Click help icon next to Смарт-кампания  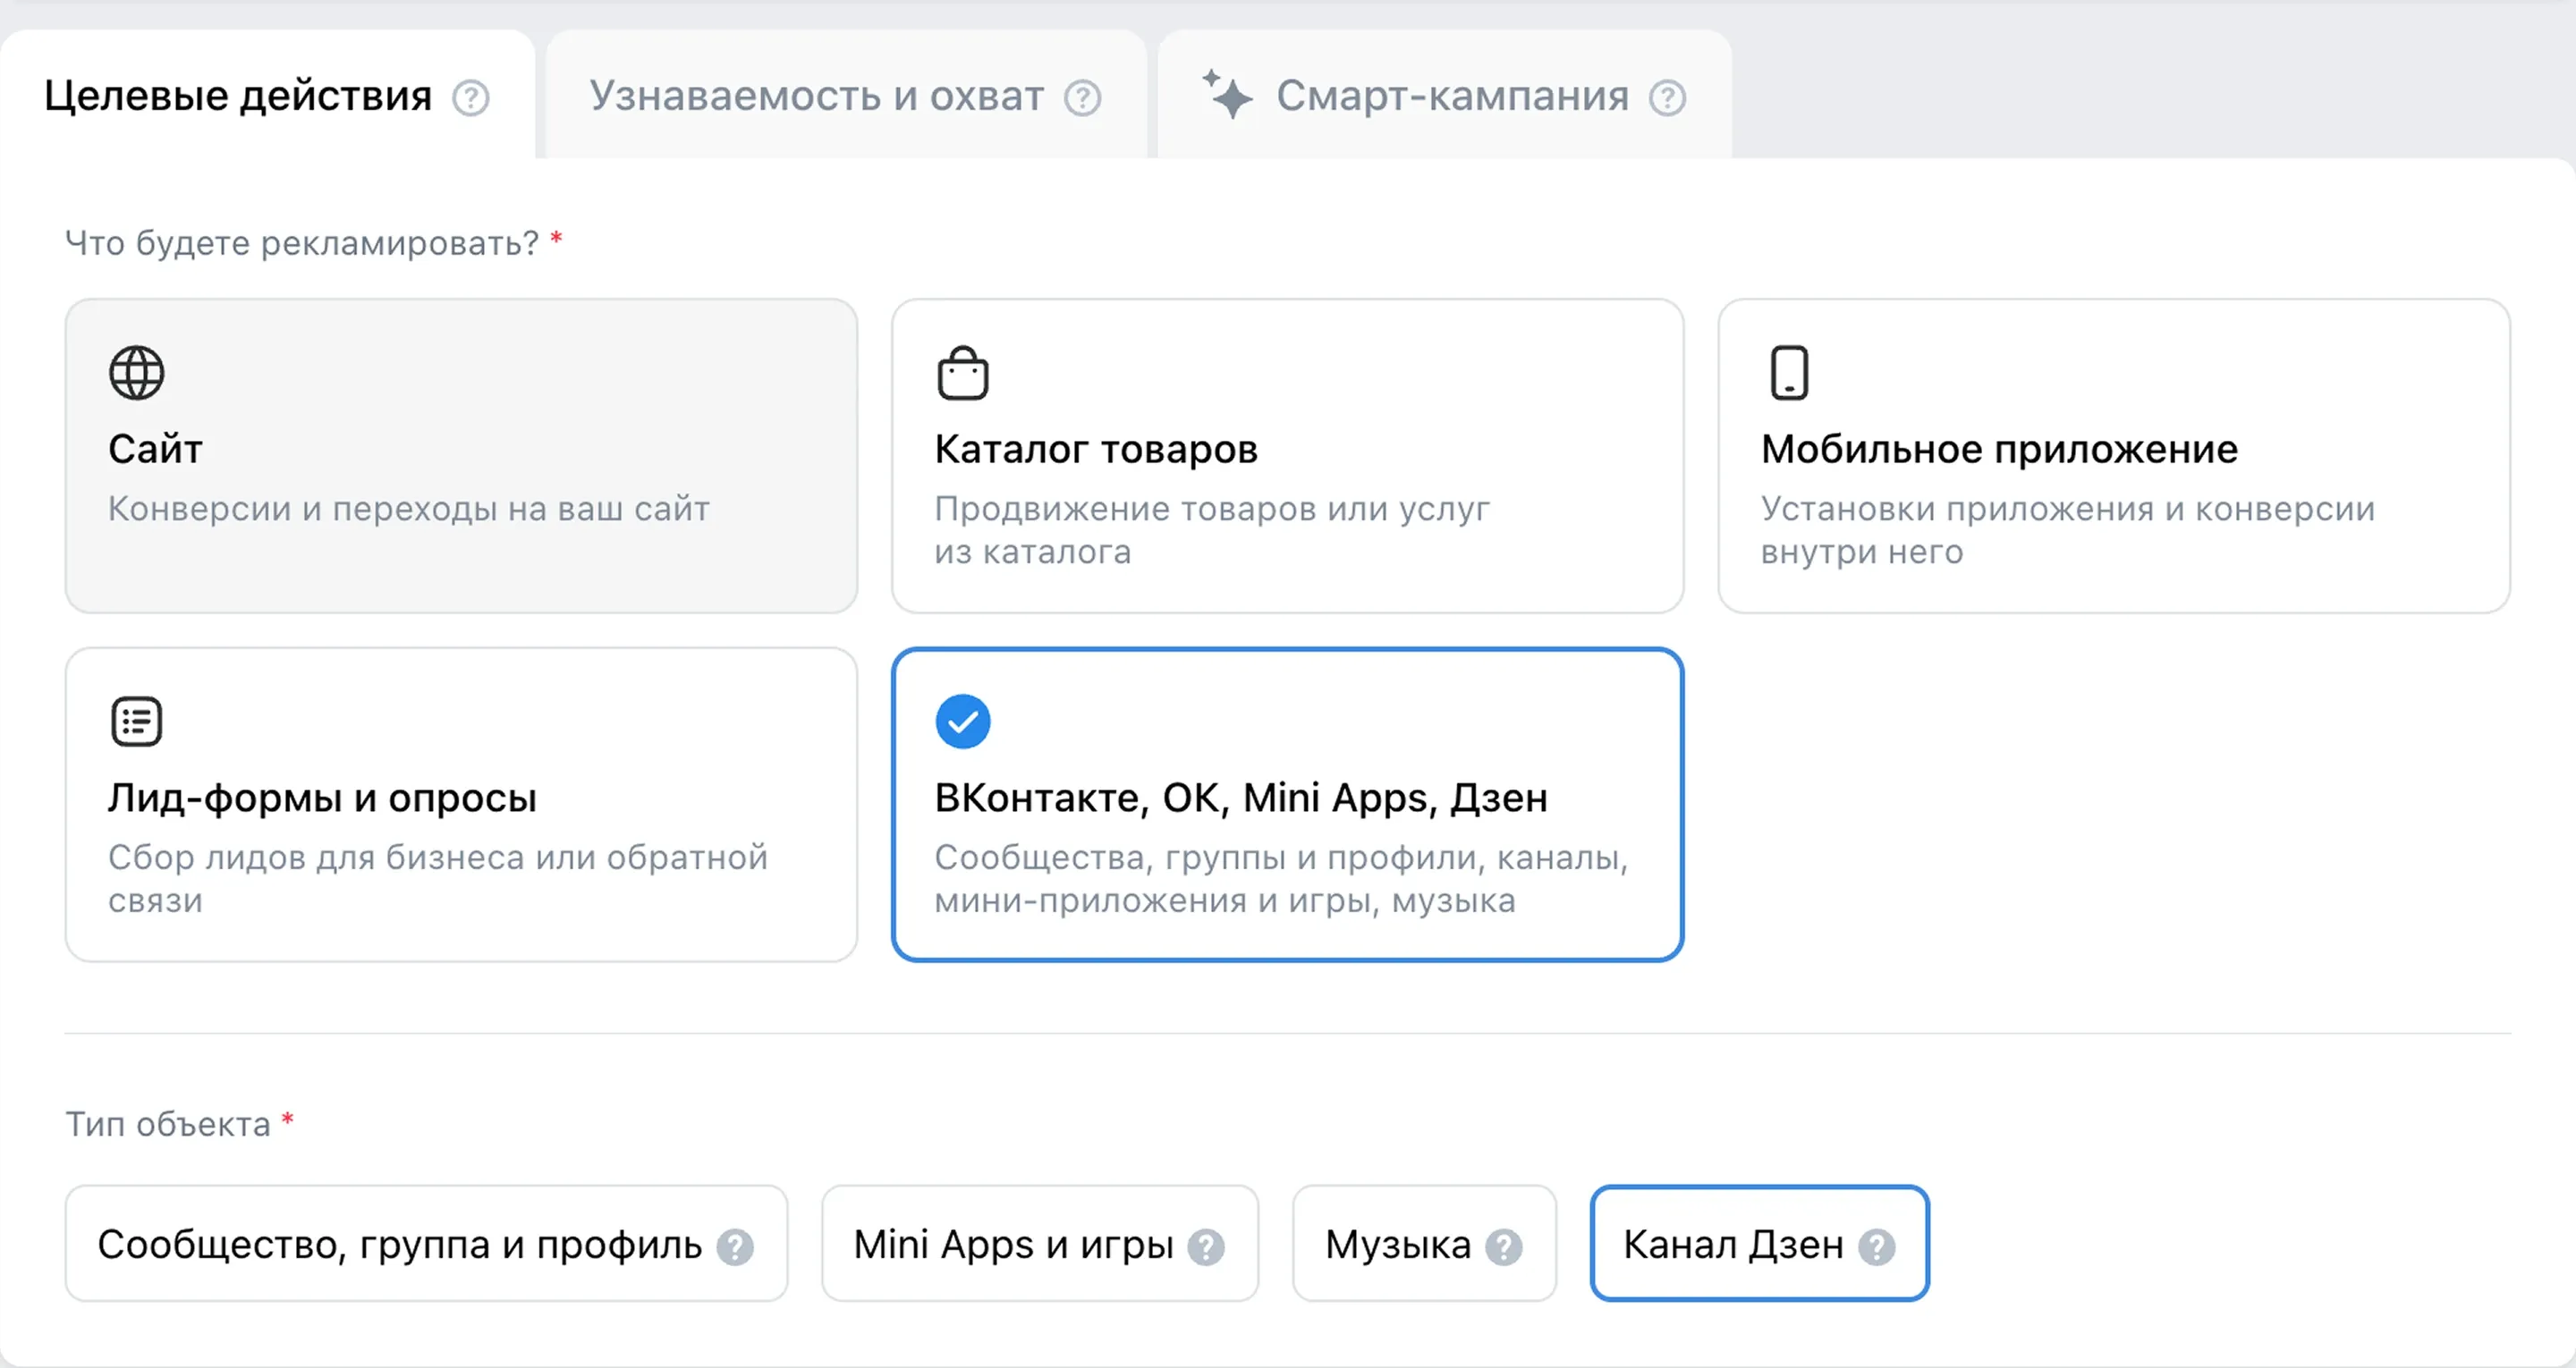click(1667, 98)
